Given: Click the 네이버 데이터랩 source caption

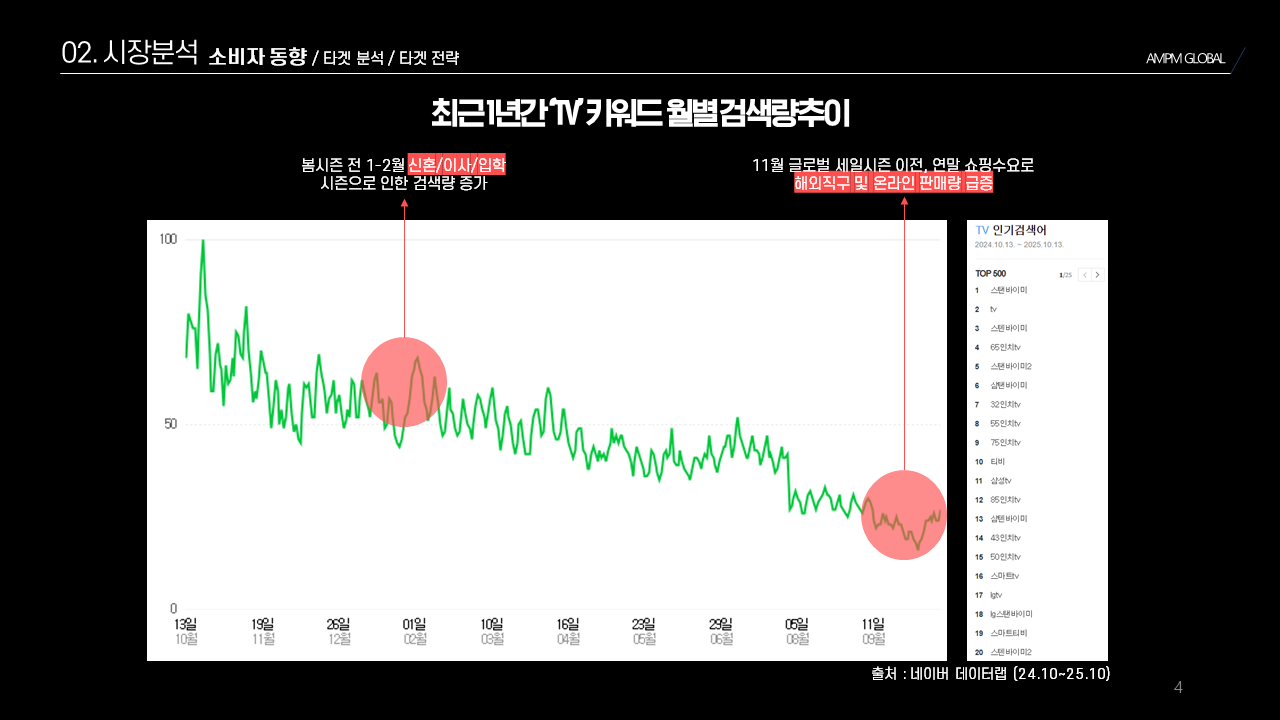Looking at the screenshot, I should (991, 674).
